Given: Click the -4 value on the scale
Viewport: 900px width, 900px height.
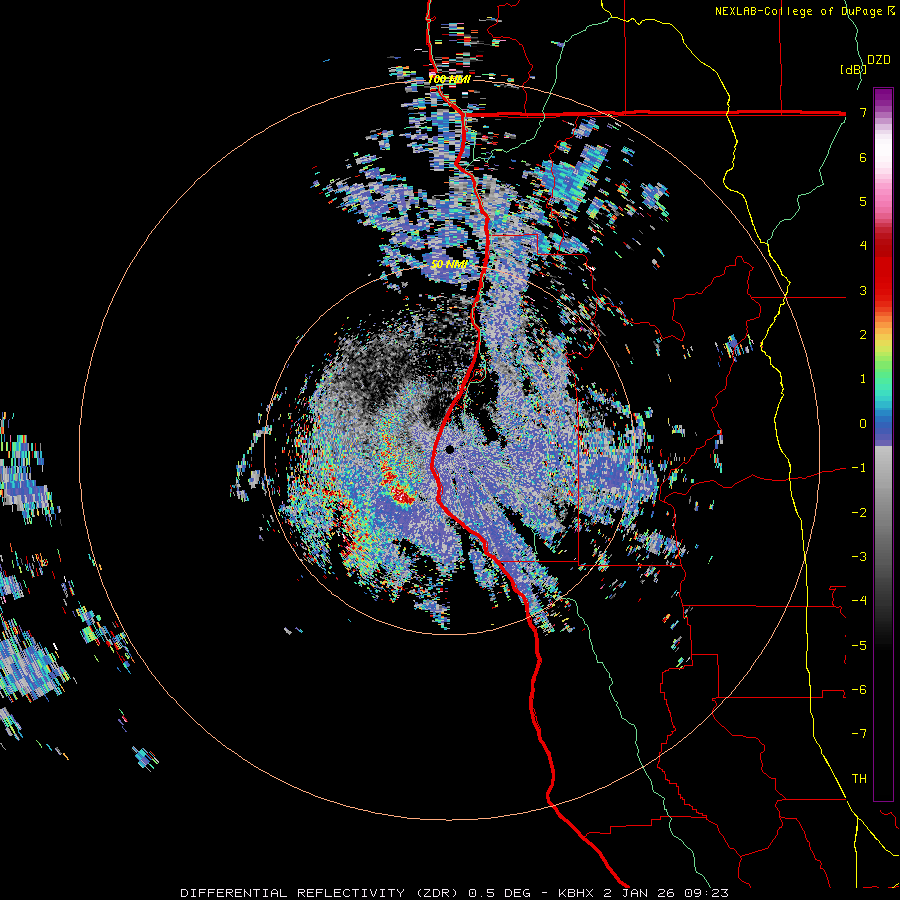Looking at the screenshot, I should pyautogui.click(x=859, y=601).
